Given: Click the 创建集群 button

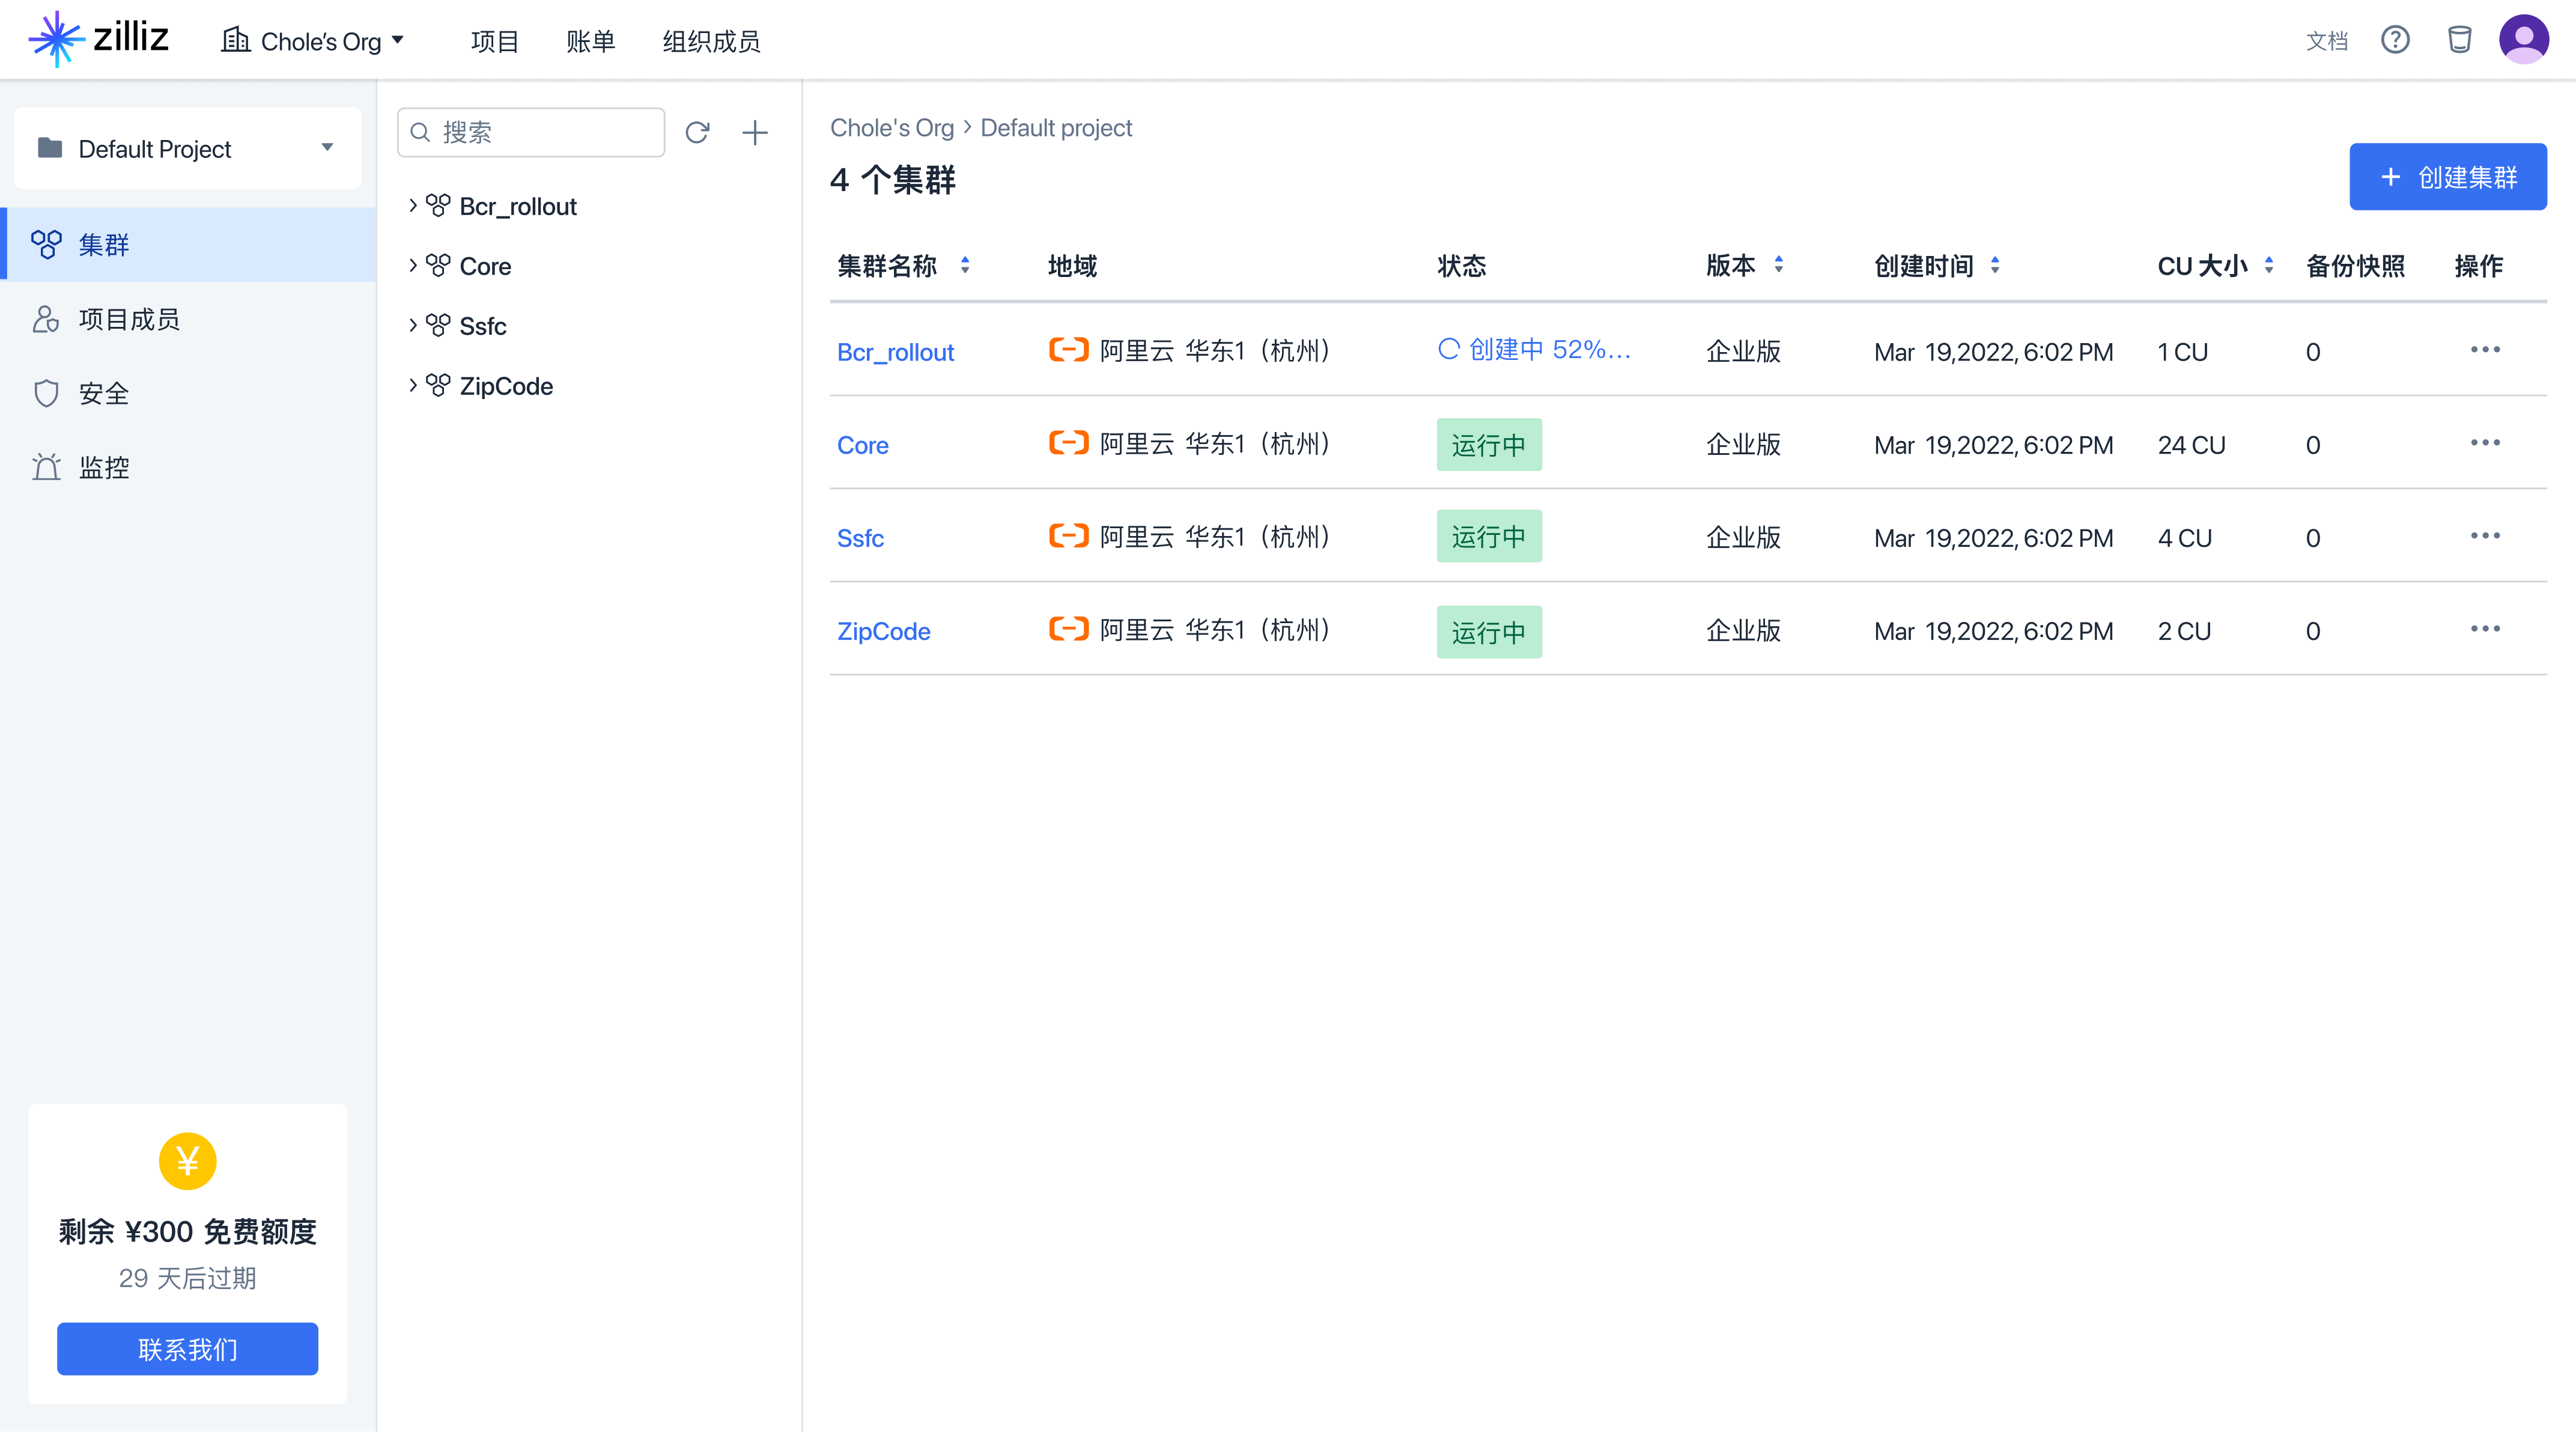Looking at the screenshot, I should coord(2448,177).
